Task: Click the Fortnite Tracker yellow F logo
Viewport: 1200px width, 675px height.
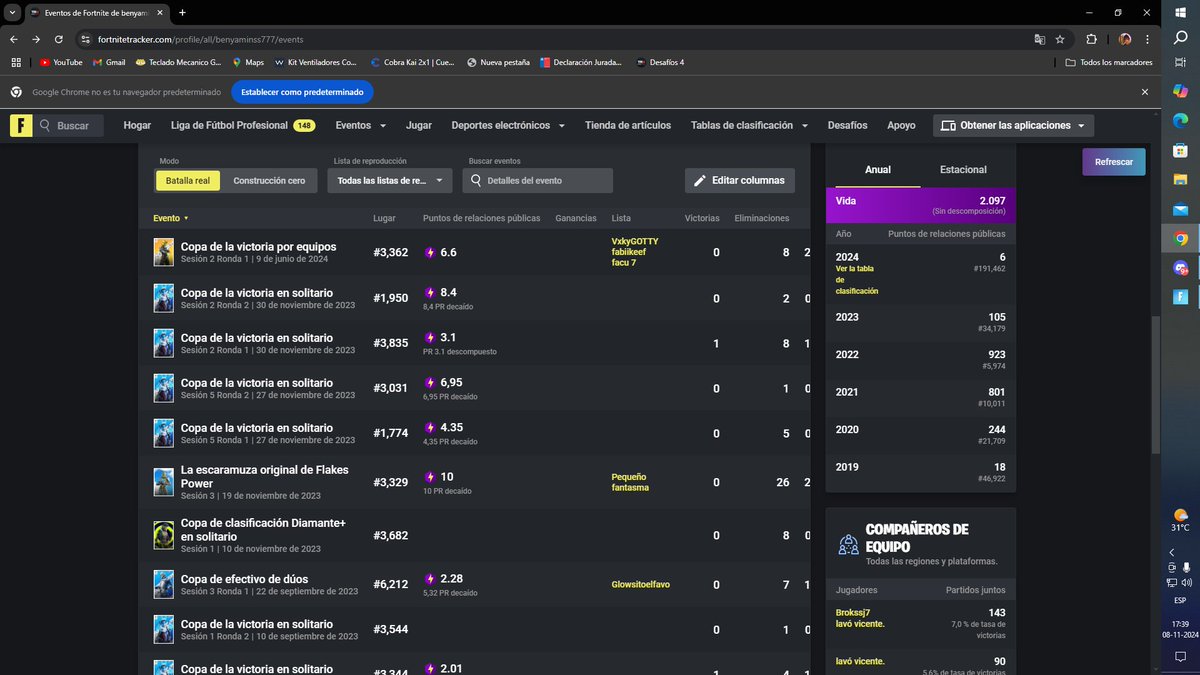Action: [x=22, y=125]
